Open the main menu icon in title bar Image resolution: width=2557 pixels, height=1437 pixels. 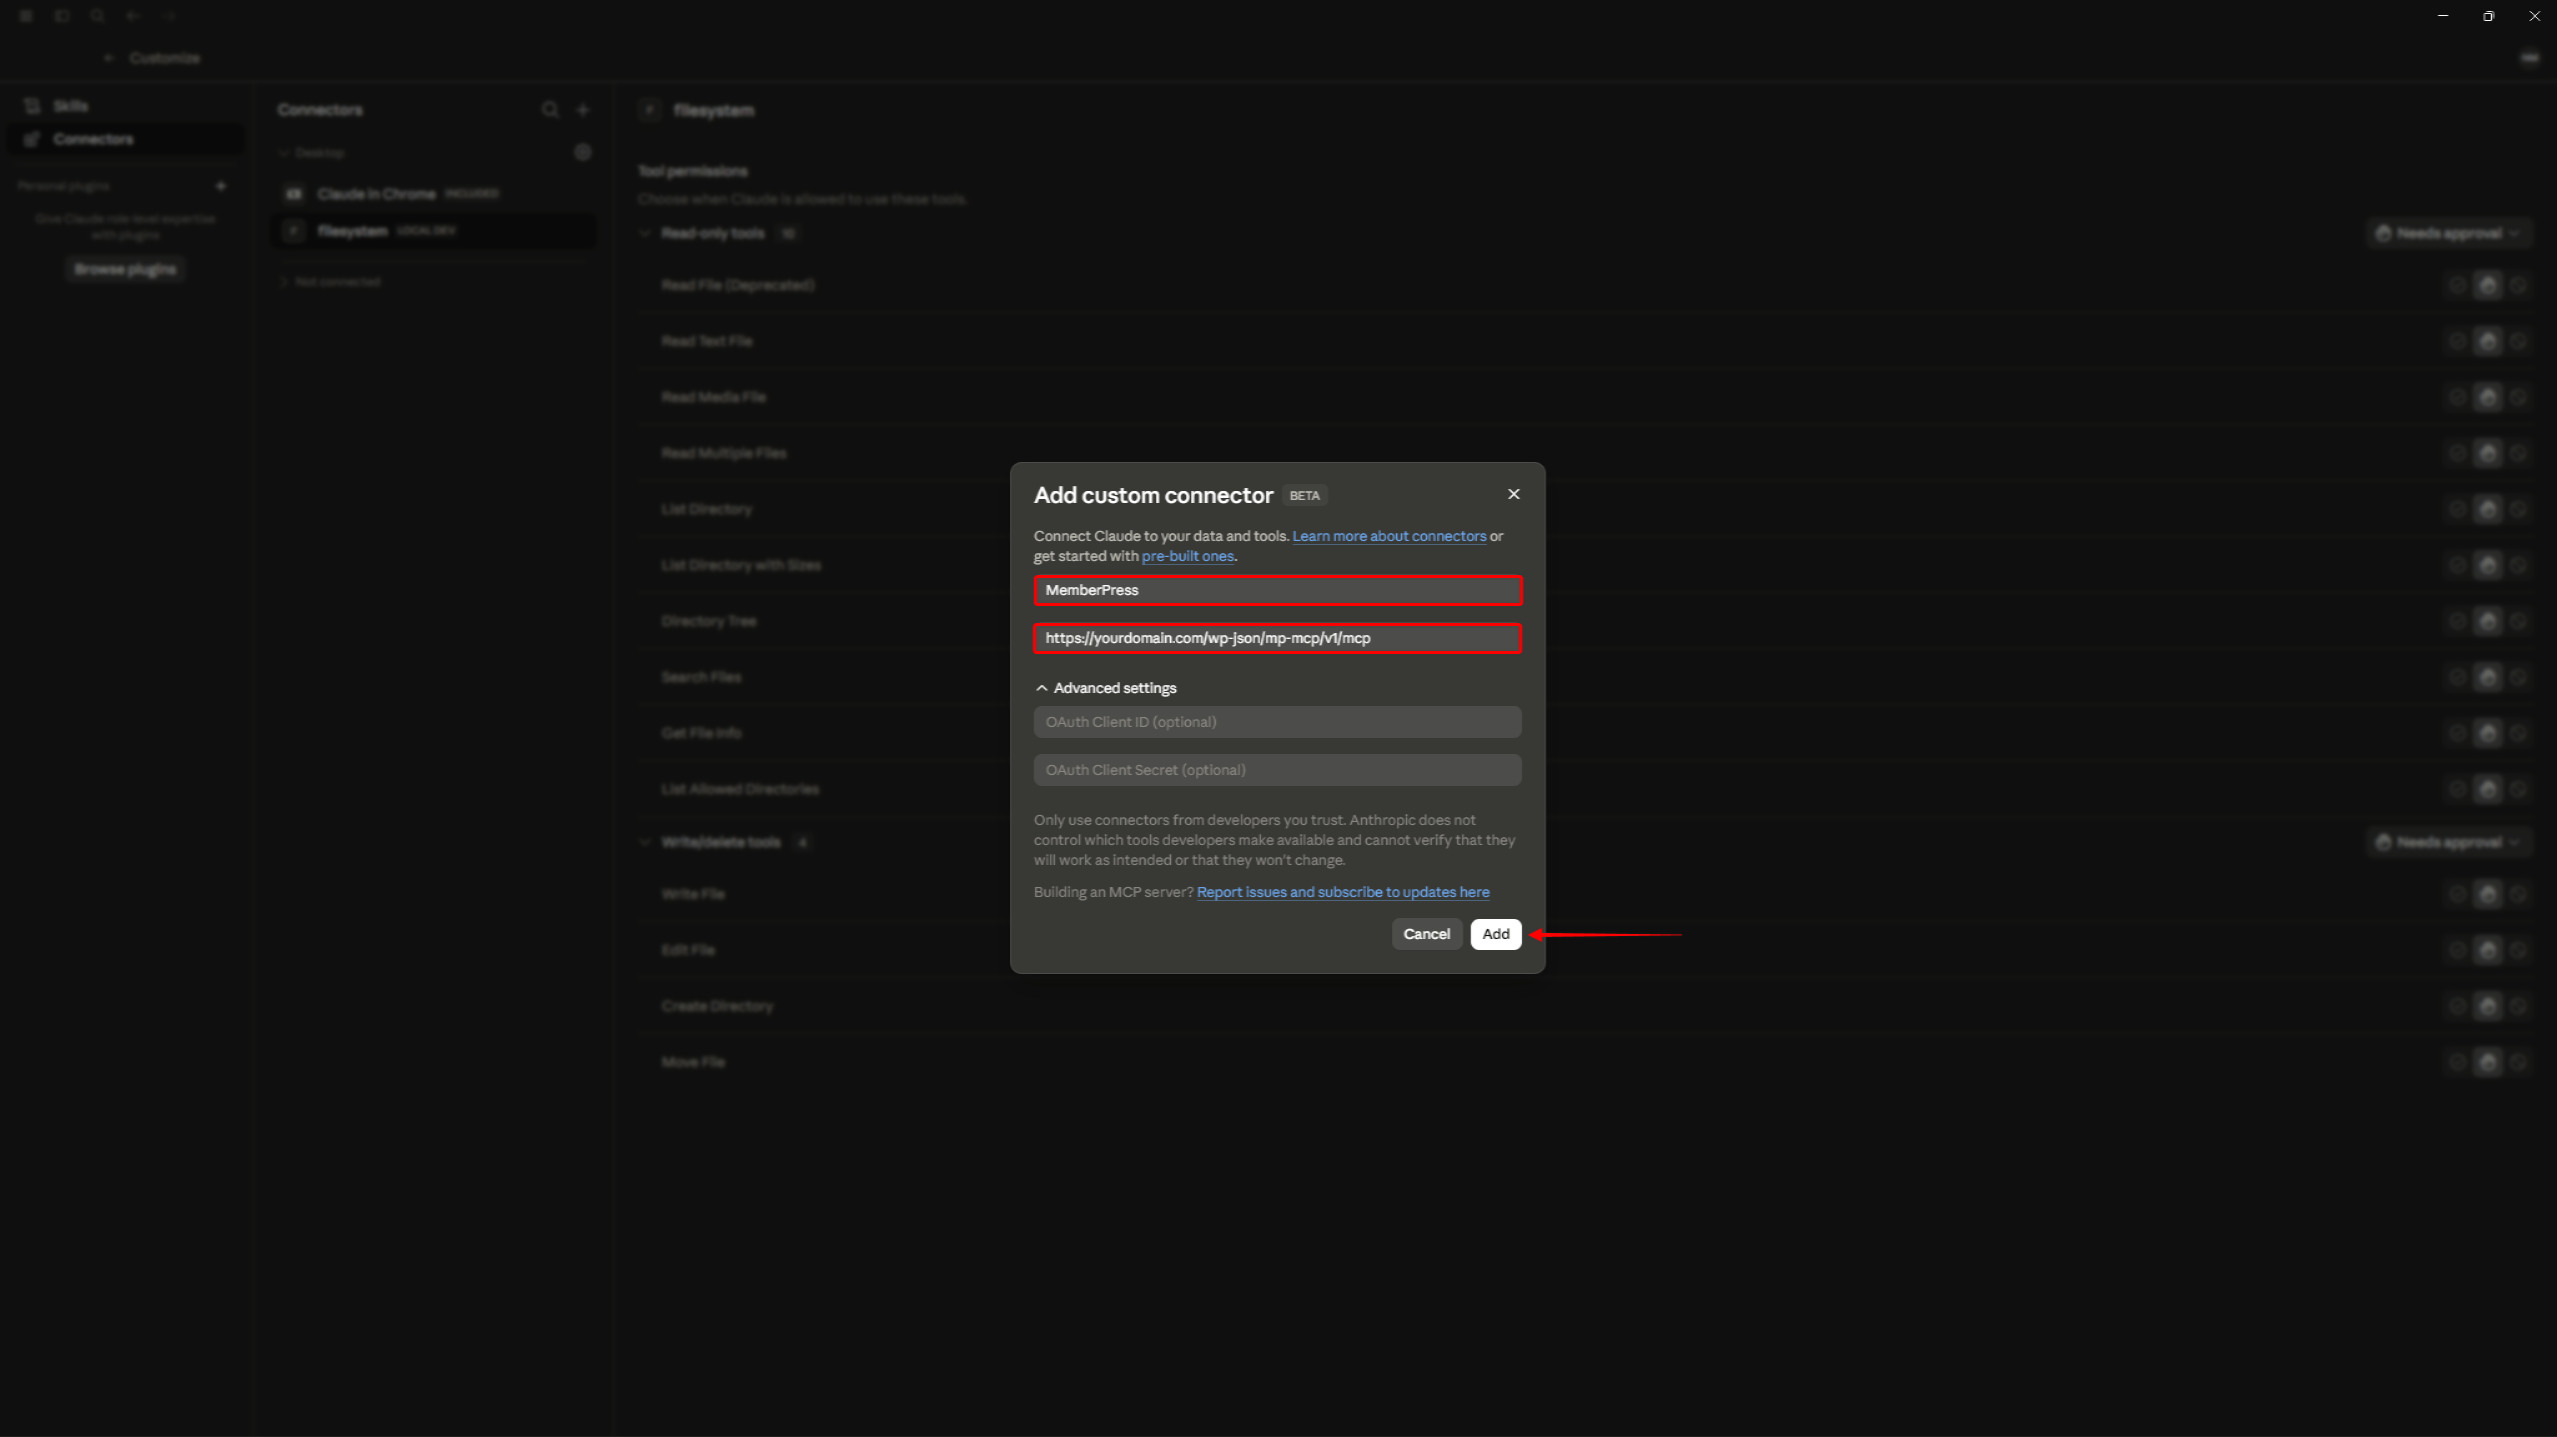pos(26,16)
